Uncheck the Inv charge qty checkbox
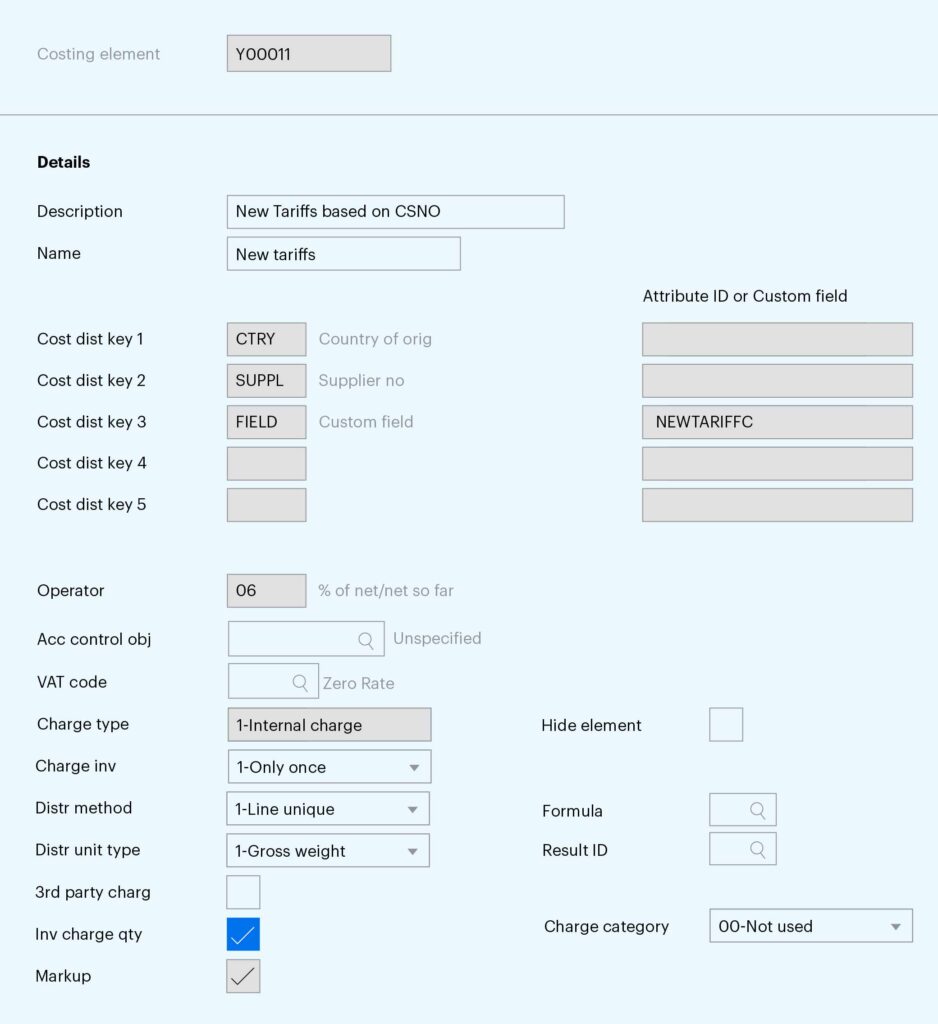Image resolution: width=938 pixels, height=1024 pixels. [x=243, y=934]
